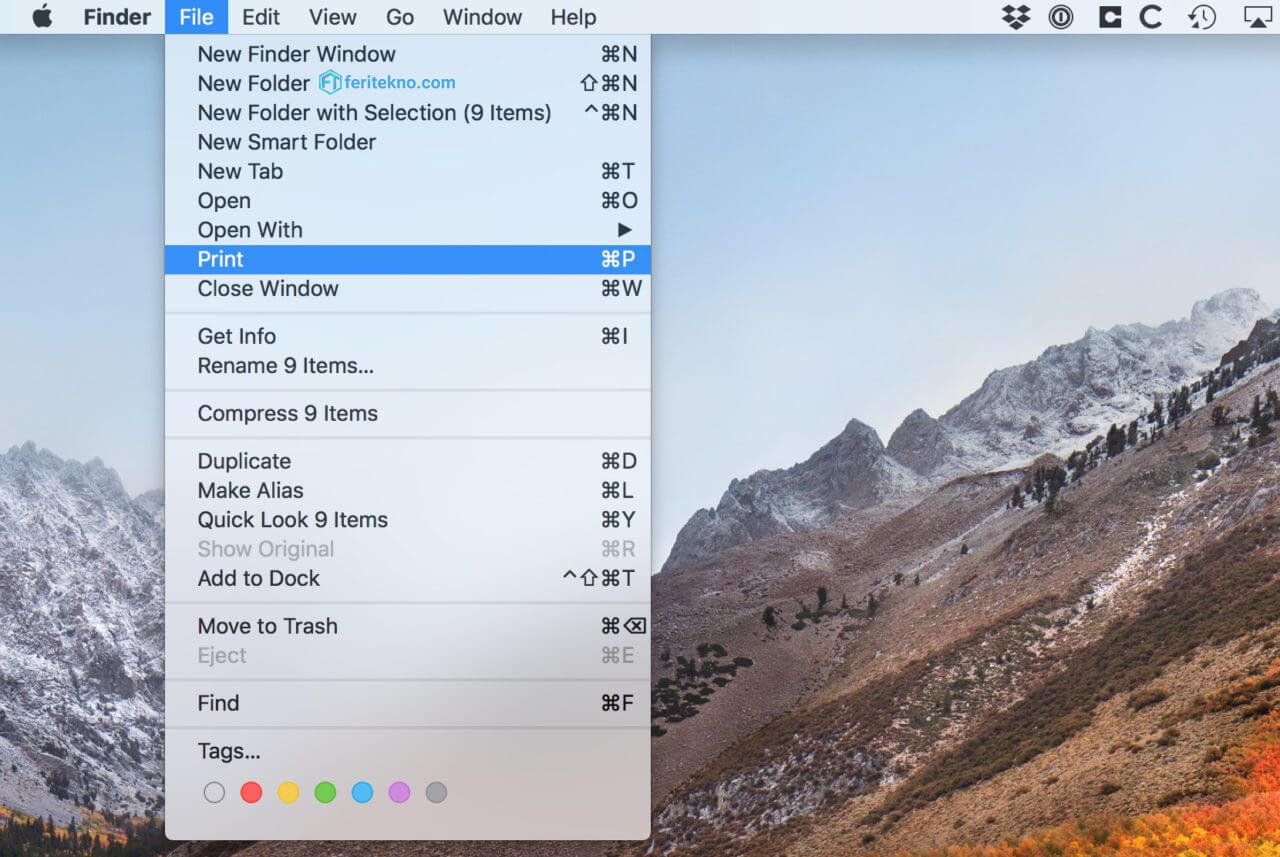This screenshot has height=857, width=1280.
Task: Select Quick Look 9 Items
Action: click(x=408, y=520)
